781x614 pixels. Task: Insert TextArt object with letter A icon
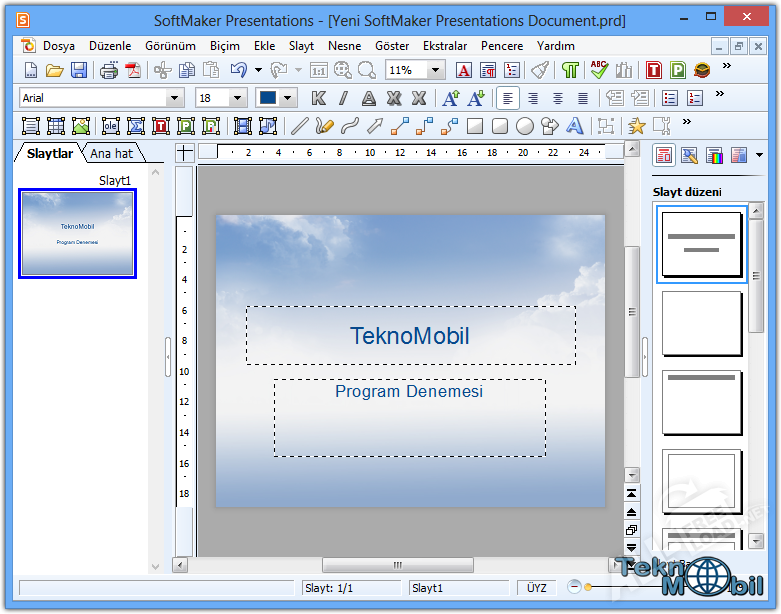click(574, 126)
